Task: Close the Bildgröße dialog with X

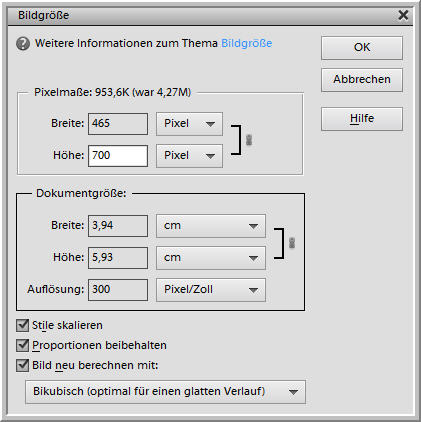Action: click(x=403, y=15)
